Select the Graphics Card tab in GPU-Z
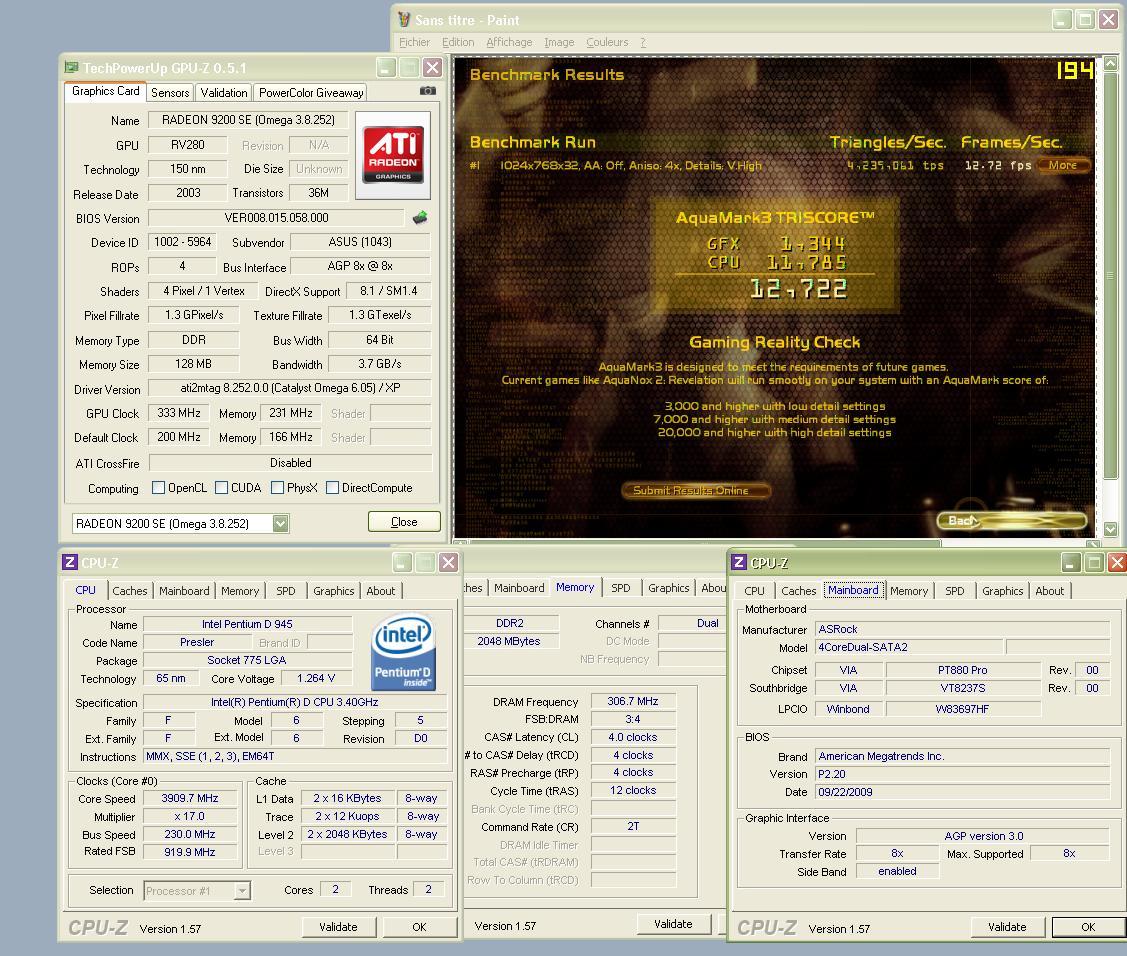Viewport: 1127px width, 956px height. 106,91
